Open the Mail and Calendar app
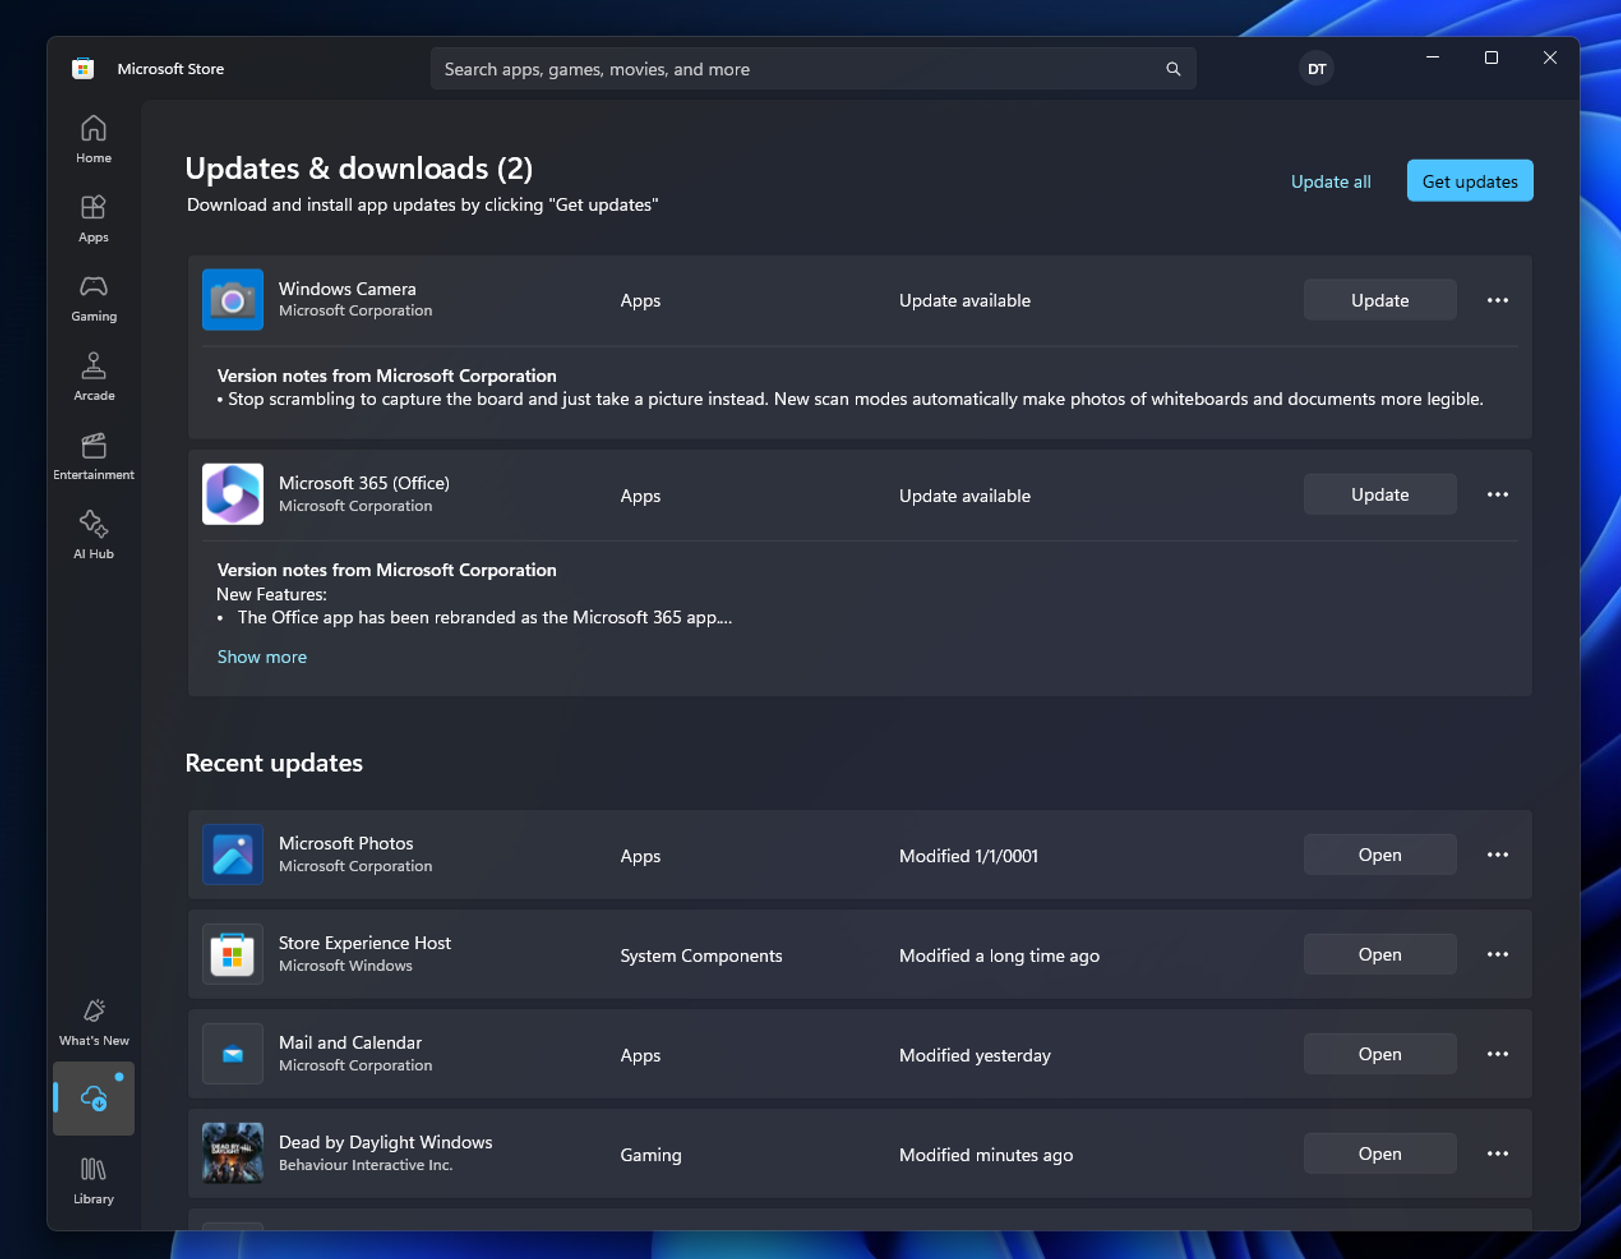 [x=1379, y=1054]
